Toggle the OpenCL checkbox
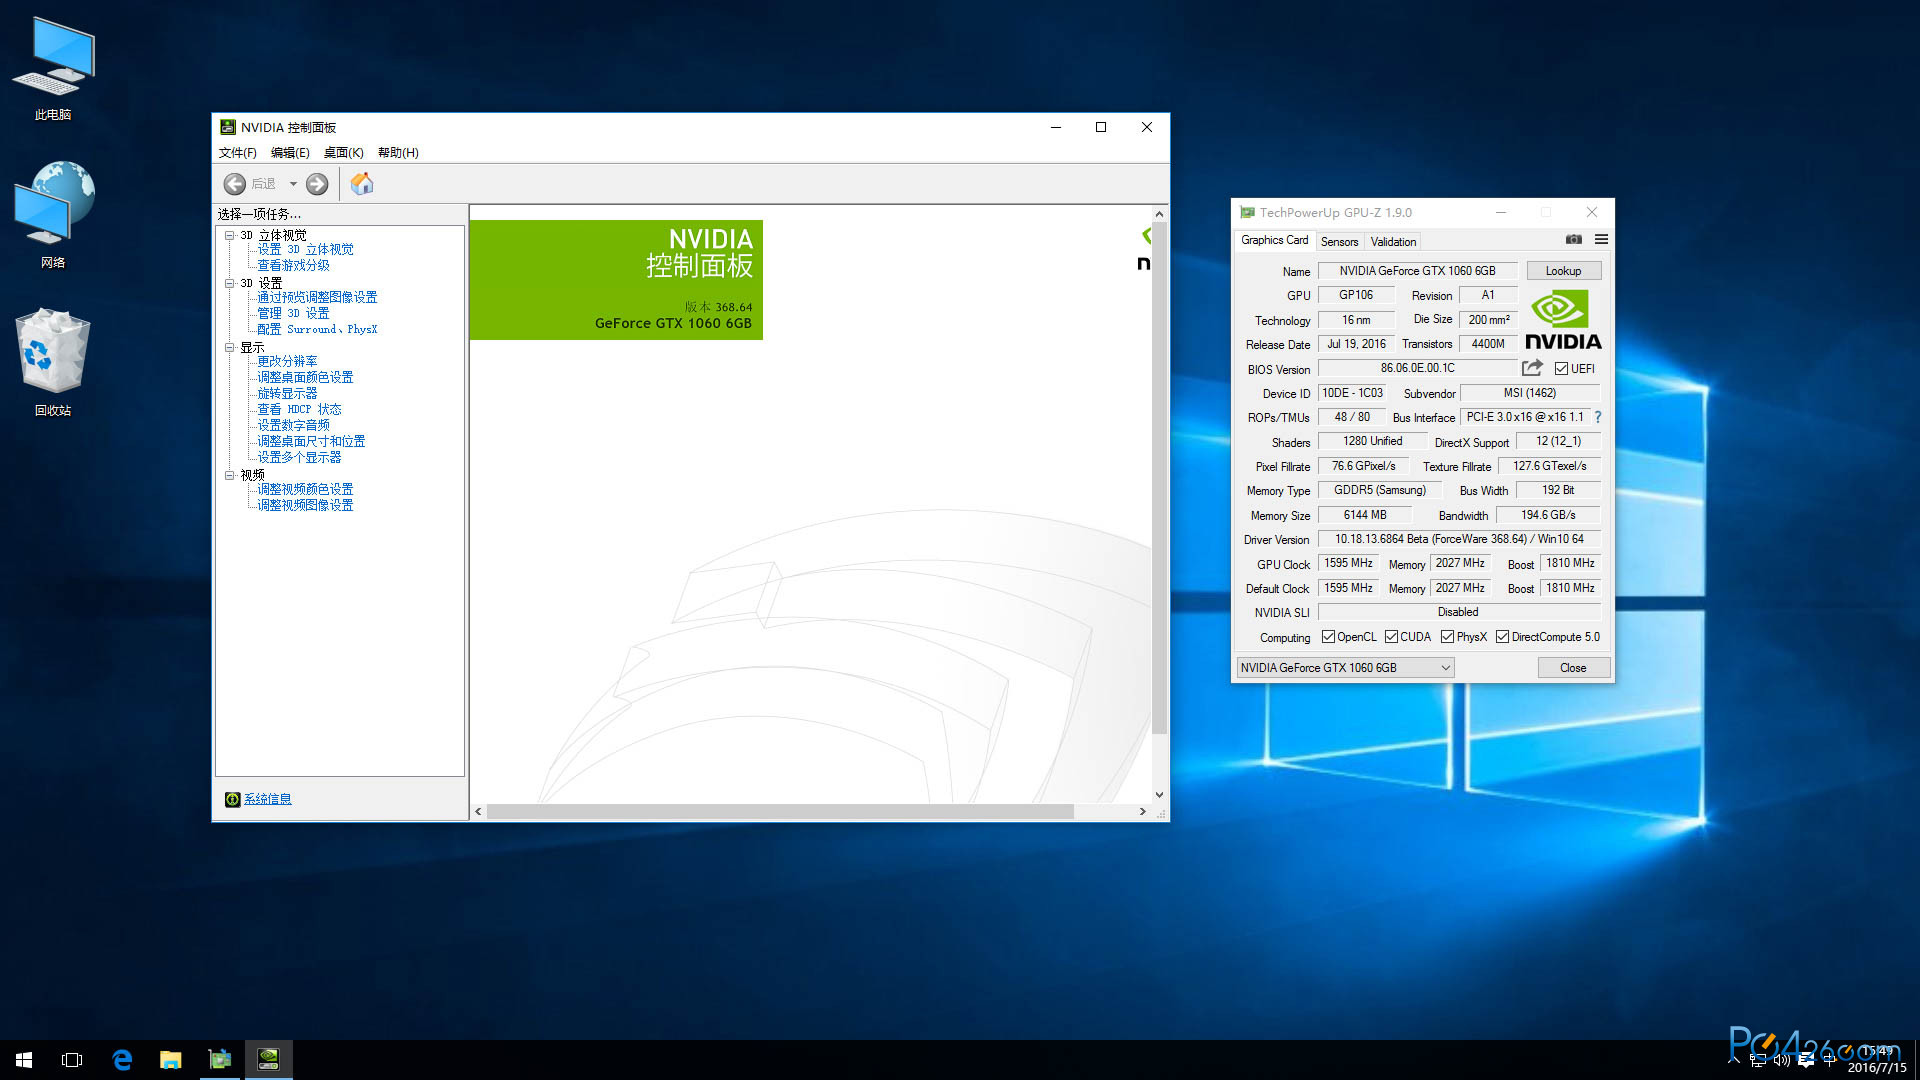 [1328, 637]
